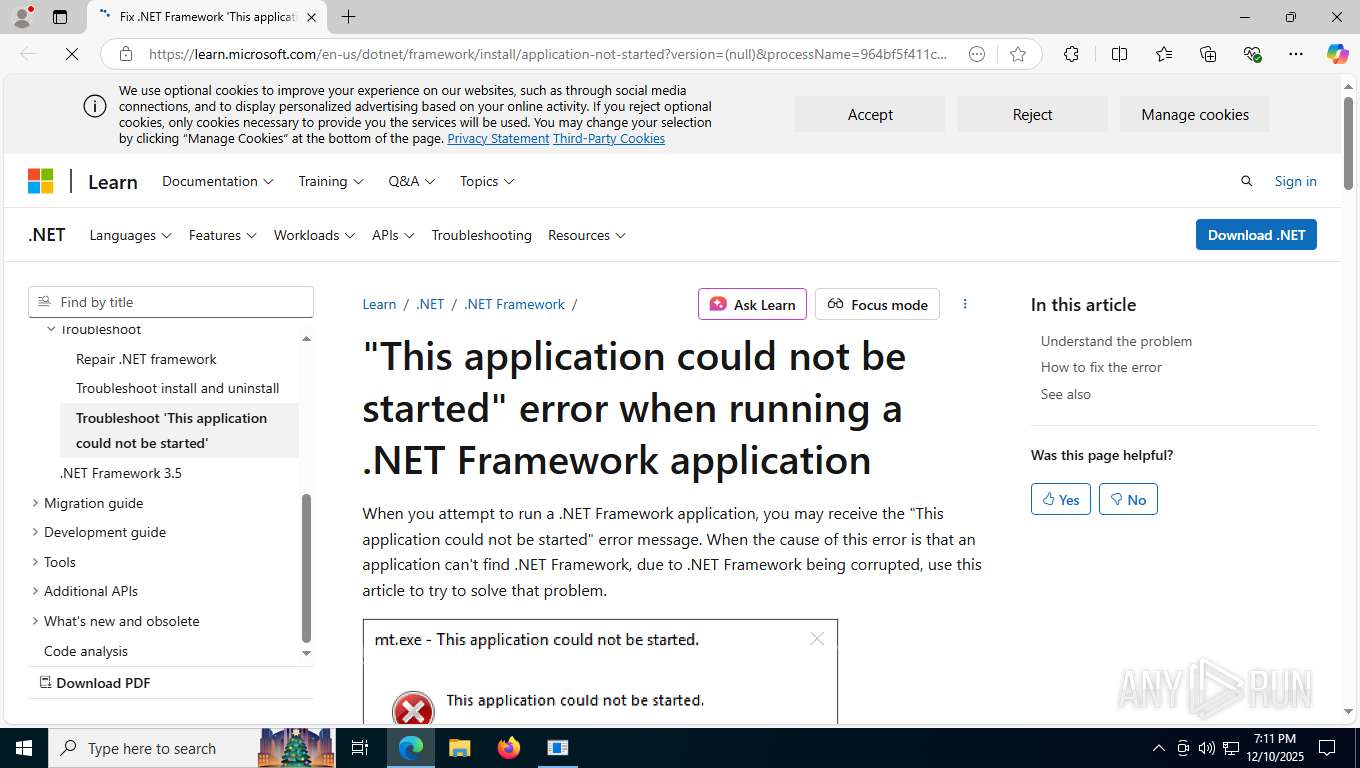This screenshot has height=768, width=1360.
Task: Expand the Q&A dropdown
Action: click(x=412, y=181)
